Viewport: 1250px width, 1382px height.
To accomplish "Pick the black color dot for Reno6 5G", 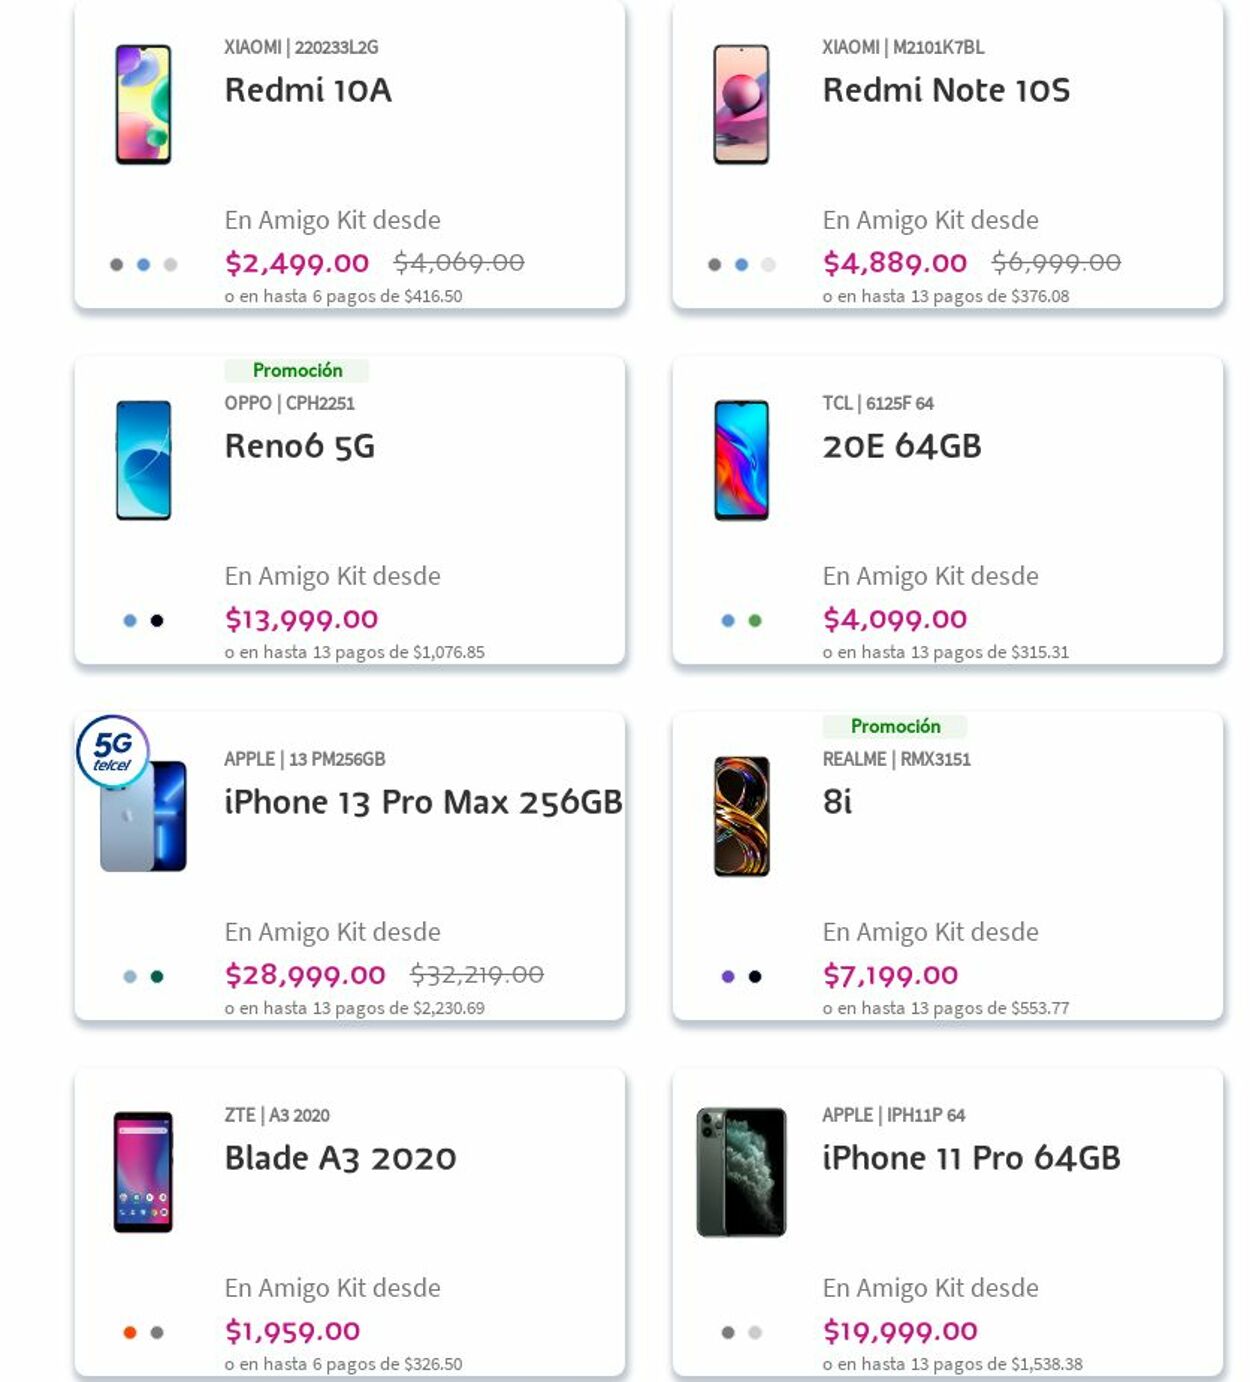I will pyautogui.click(x=157, y=621).
